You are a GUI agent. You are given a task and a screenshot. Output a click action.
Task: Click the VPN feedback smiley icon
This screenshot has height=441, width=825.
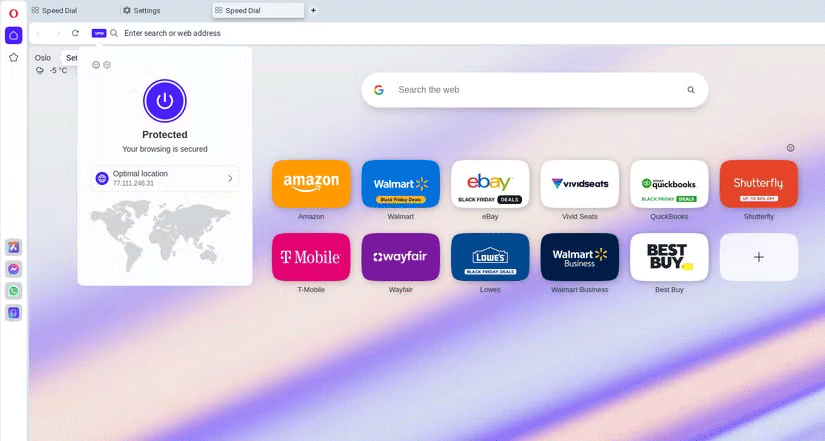pyautogui.click(x=96, y=65)
